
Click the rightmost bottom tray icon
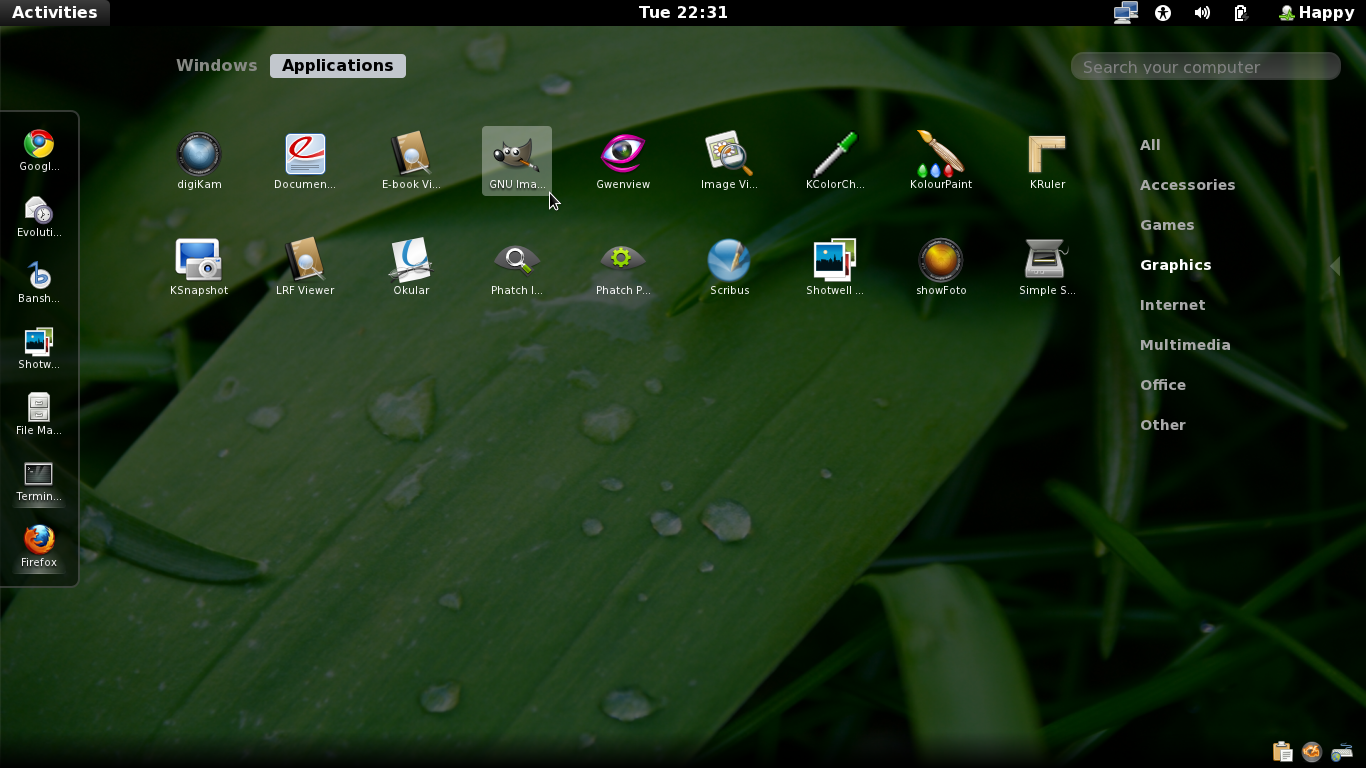(x=1342, y=752)
